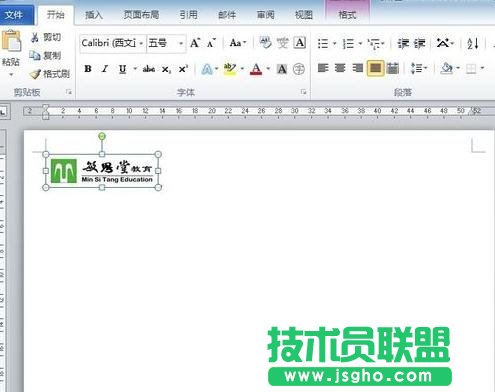Click the Character Border A icon
Screen dimensions: 495x392
[x=300, y=43]
